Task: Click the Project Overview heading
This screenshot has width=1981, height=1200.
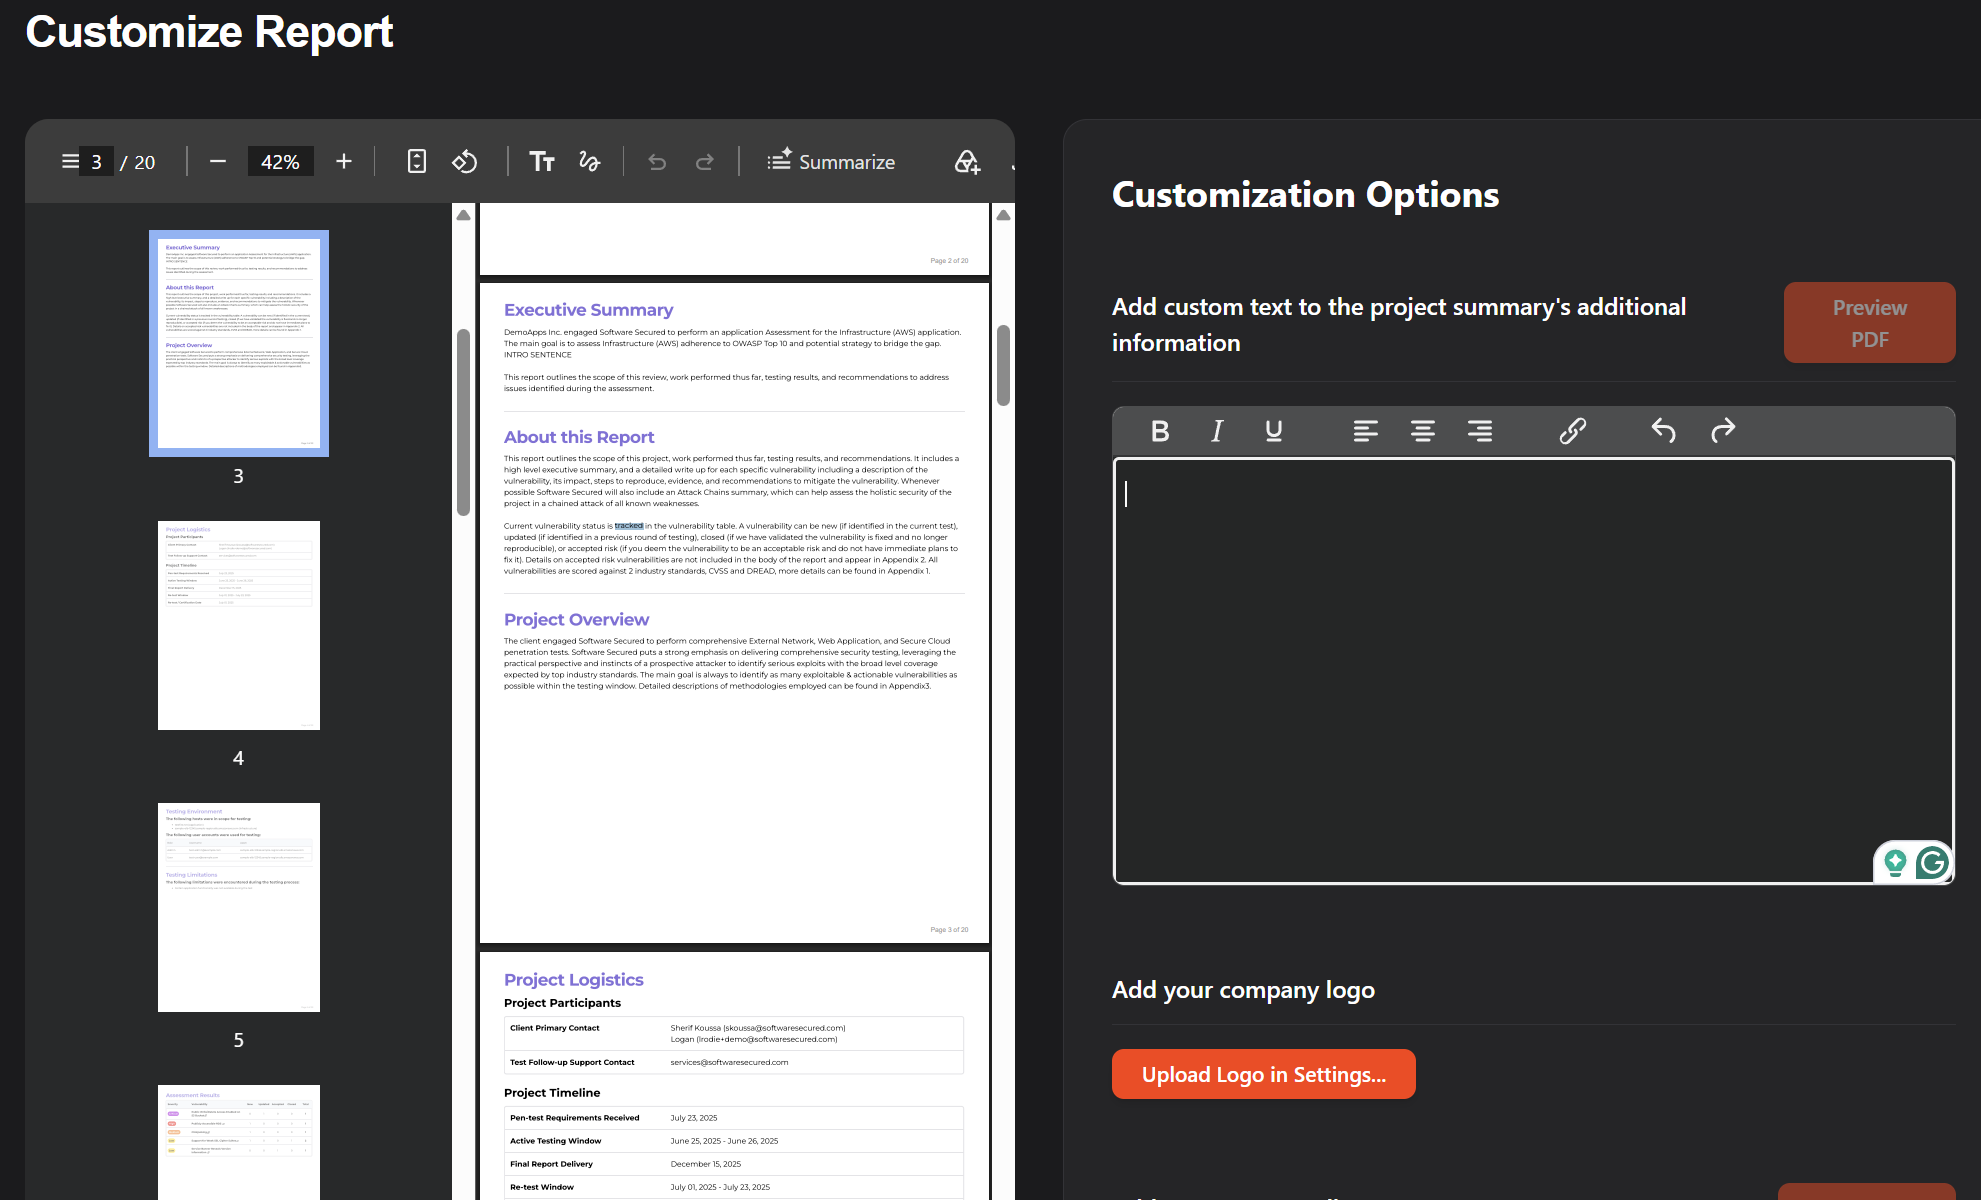Action: coord(576,620)
